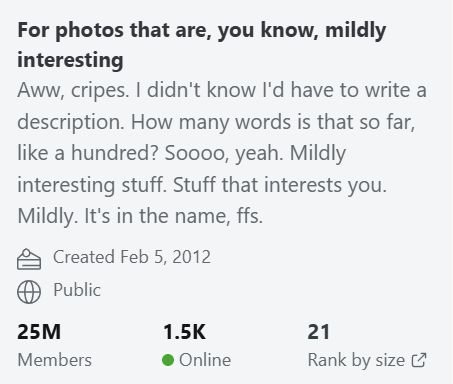
Task: Click the Public visibility label
Action: [x=77, y=290]
